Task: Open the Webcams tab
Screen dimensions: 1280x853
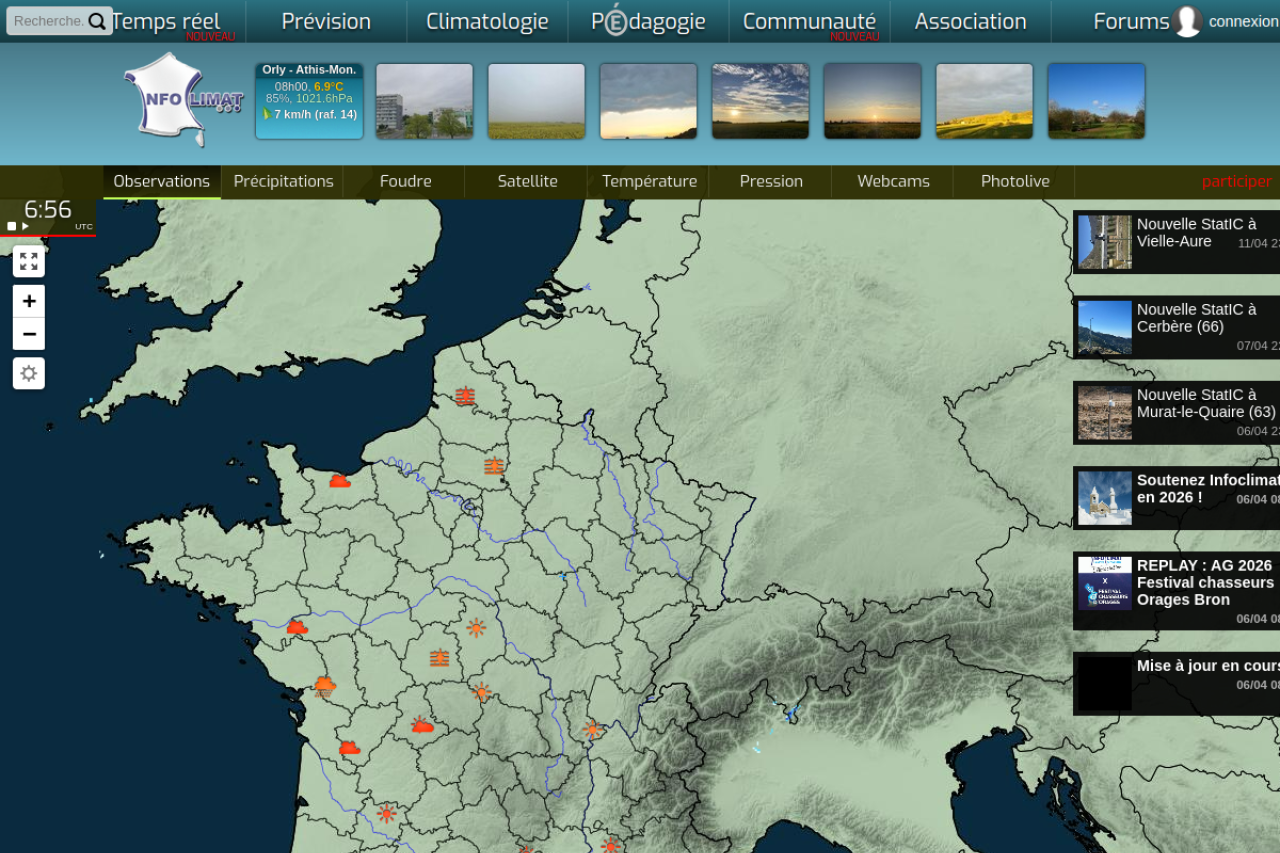Action: coord(893,181)
